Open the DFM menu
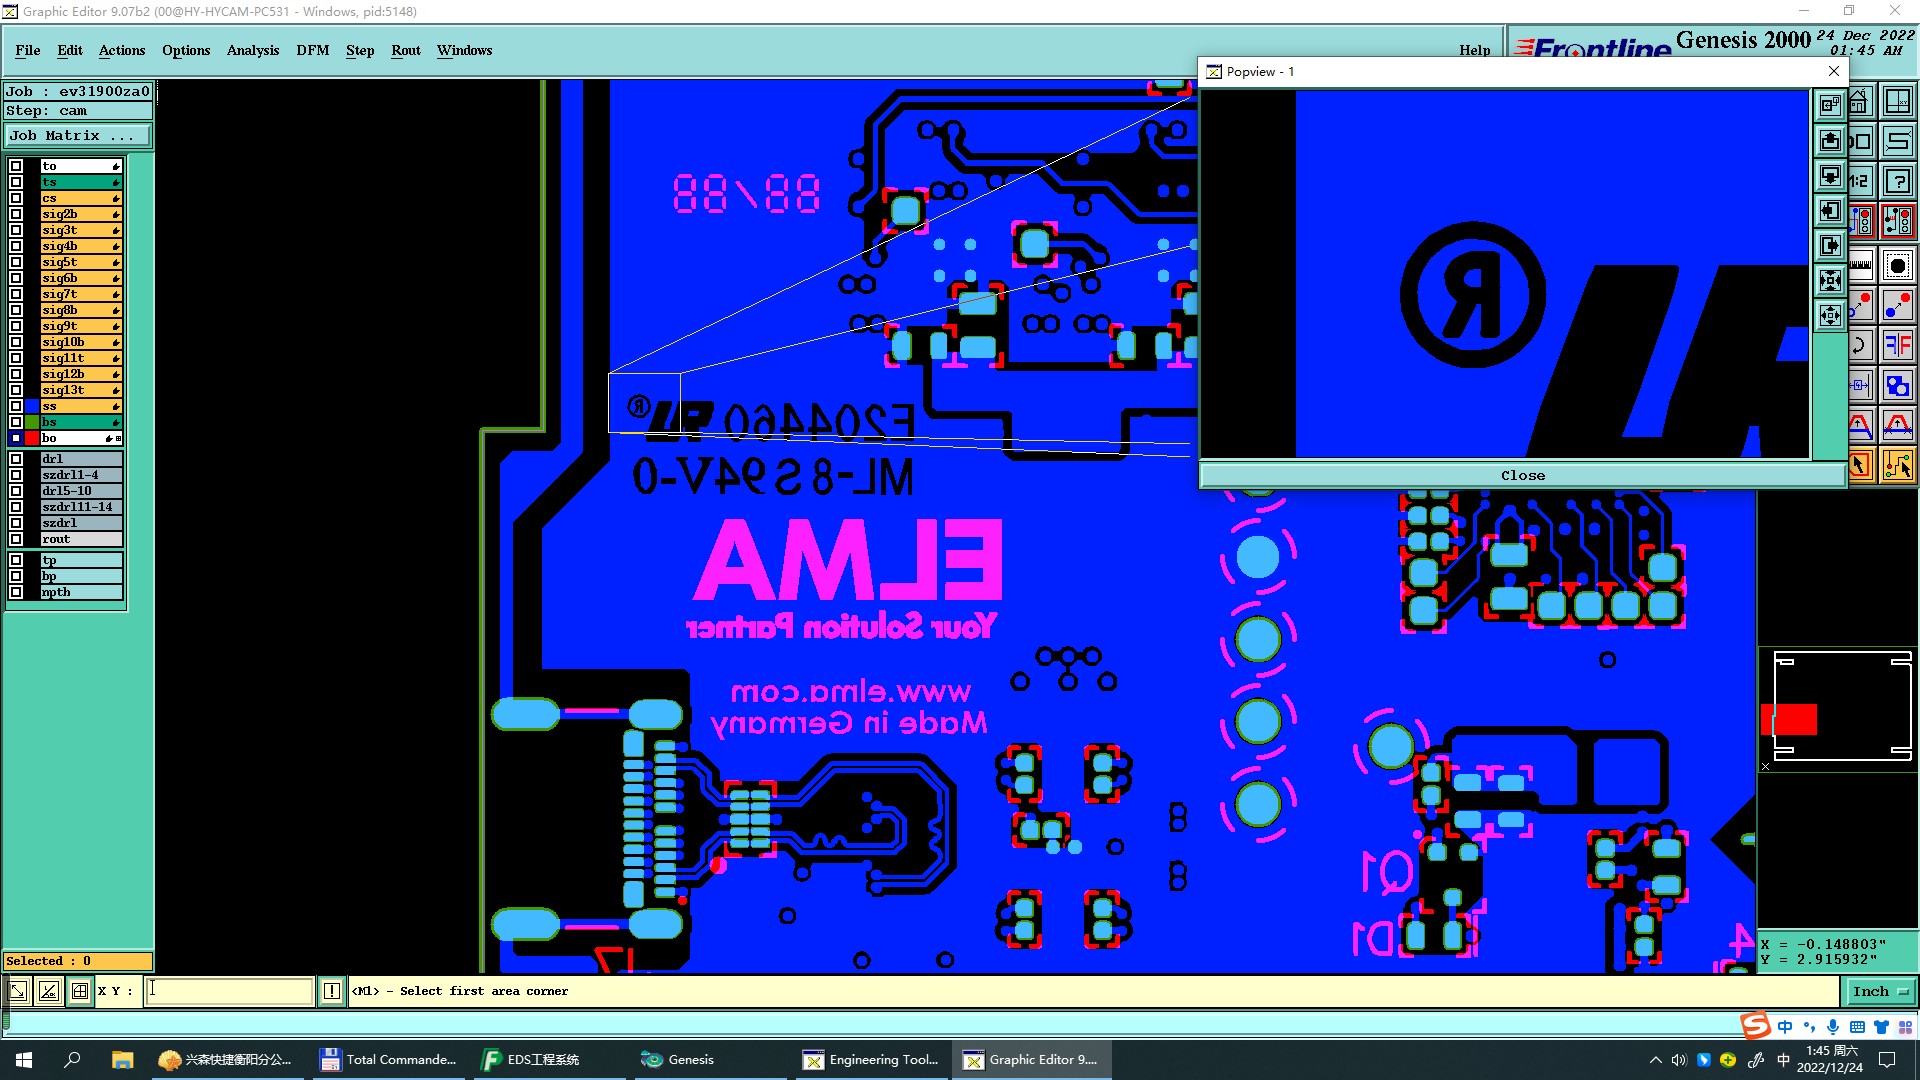This screenshot has height=1080, width=1920. (x=312, y=50)
